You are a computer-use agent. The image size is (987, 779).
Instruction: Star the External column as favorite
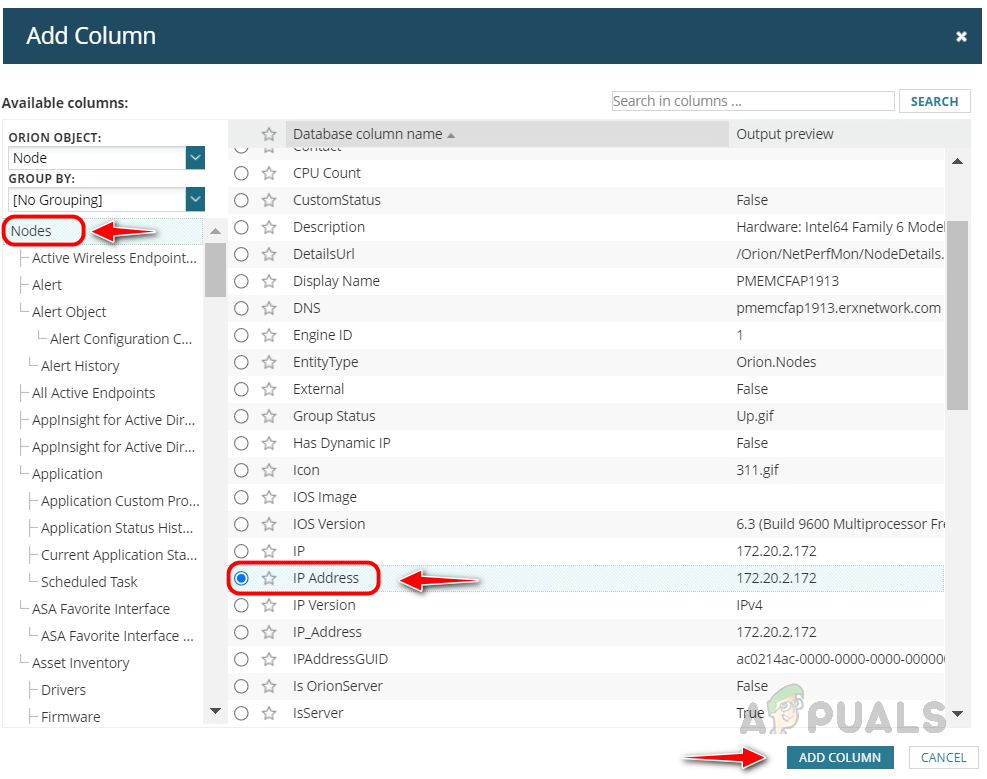click(269, 390)
